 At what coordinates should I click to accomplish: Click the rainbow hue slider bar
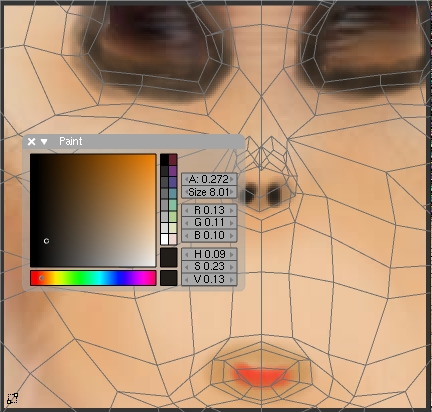(93, 278)
